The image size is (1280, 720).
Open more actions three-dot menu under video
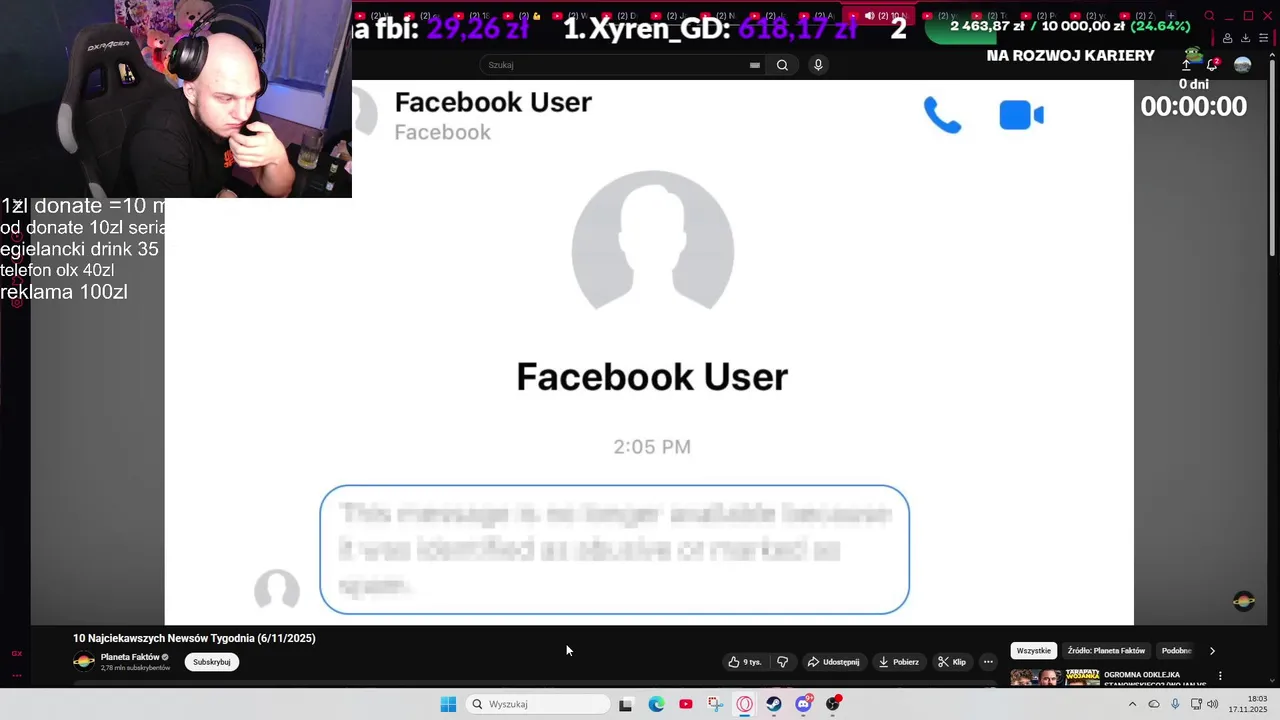click(x=988, y=662)
